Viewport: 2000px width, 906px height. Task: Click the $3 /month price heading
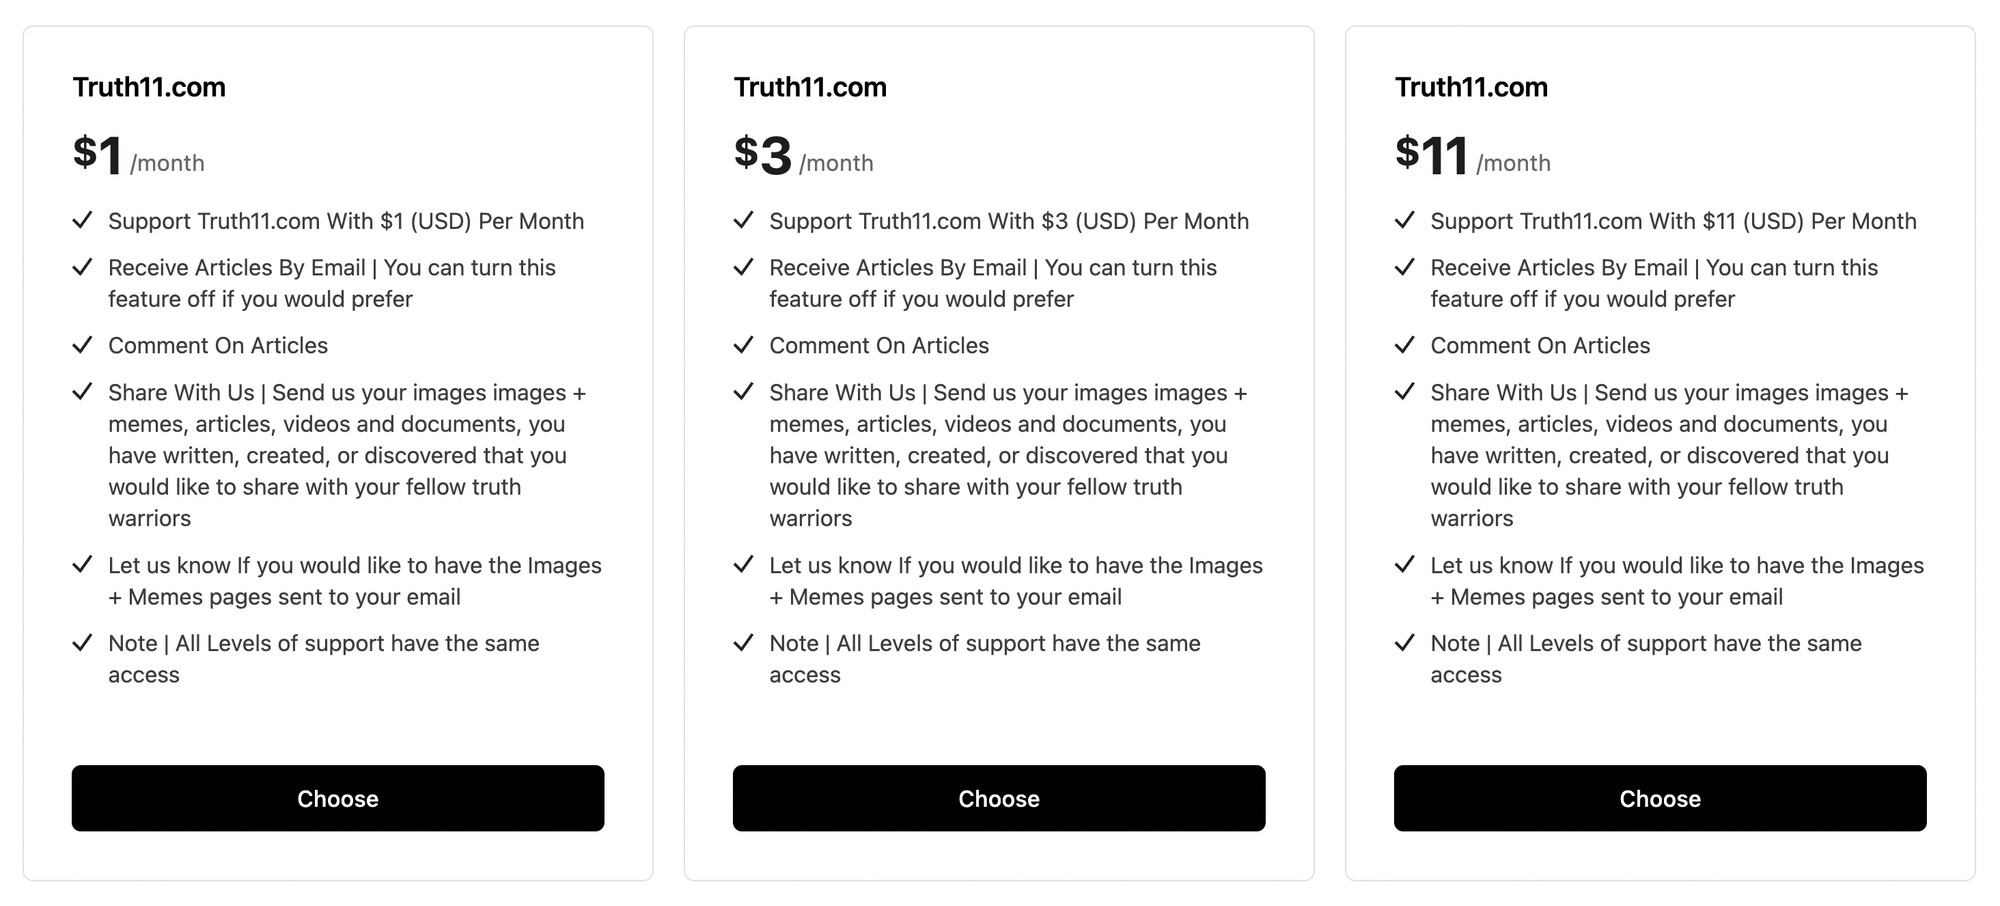pyautogui.click(x=803, y=156)
